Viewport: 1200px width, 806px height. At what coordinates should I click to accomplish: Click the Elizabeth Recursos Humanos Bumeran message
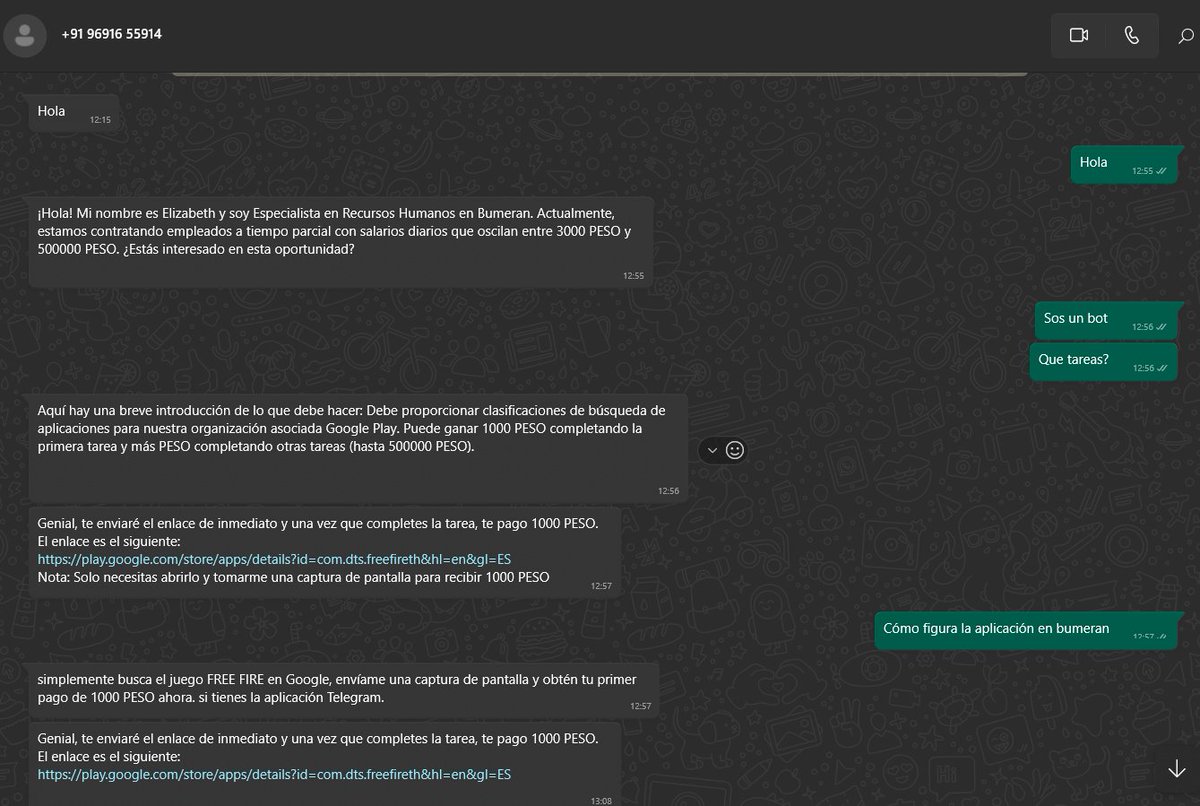coord(341,242)
